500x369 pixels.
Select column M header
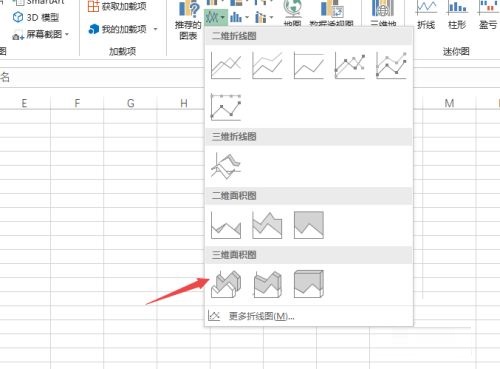(449, 103)
